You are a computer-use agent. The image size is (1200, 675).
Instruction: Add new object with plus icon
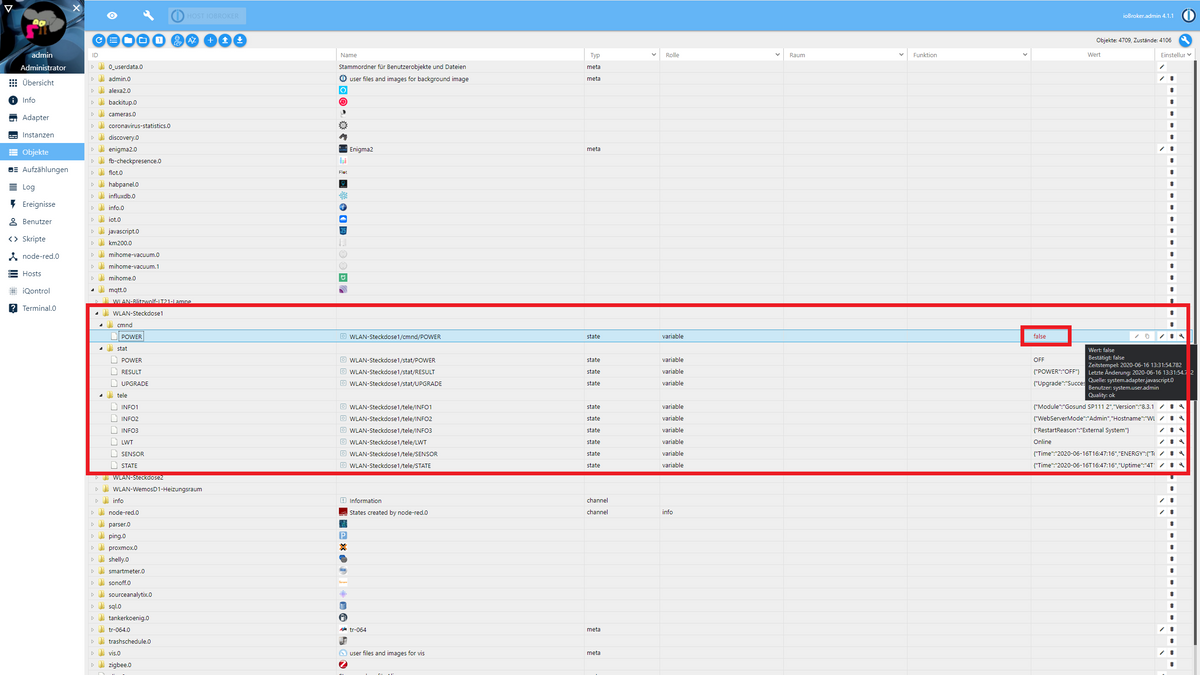click(x=210, y=40)
